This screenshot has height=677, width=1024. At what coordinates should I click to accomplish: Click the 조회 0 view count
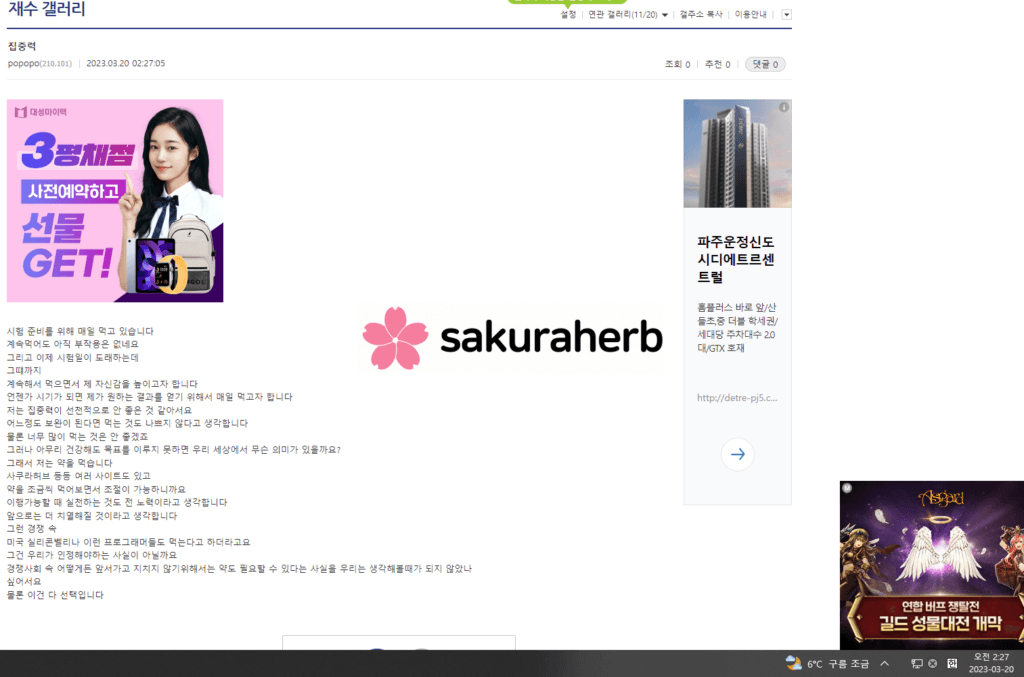point(677,65)
